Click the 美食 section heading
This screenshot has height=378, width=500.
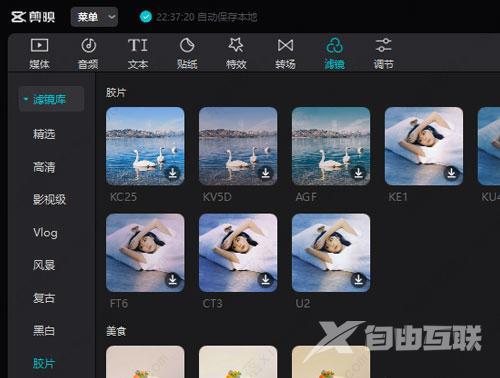[x=116, y=331]
